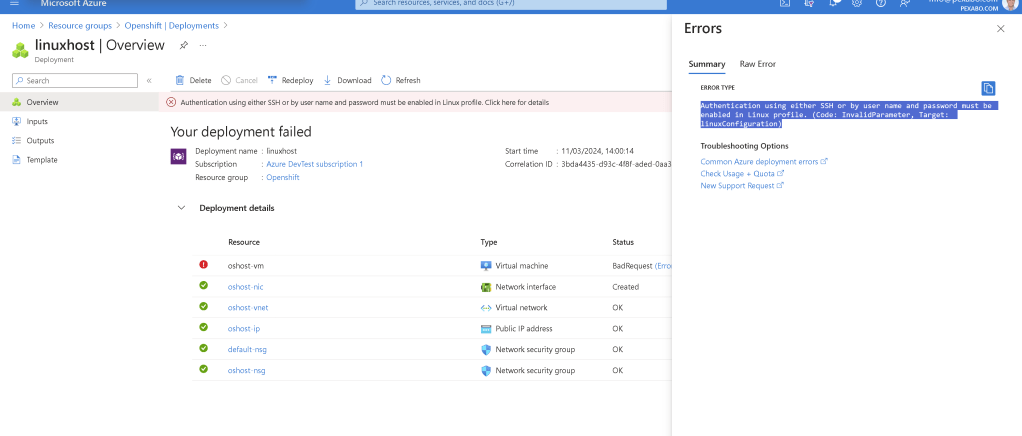
Task: Click the Virtual machine type icon
Action: click(x=486, y=266)
